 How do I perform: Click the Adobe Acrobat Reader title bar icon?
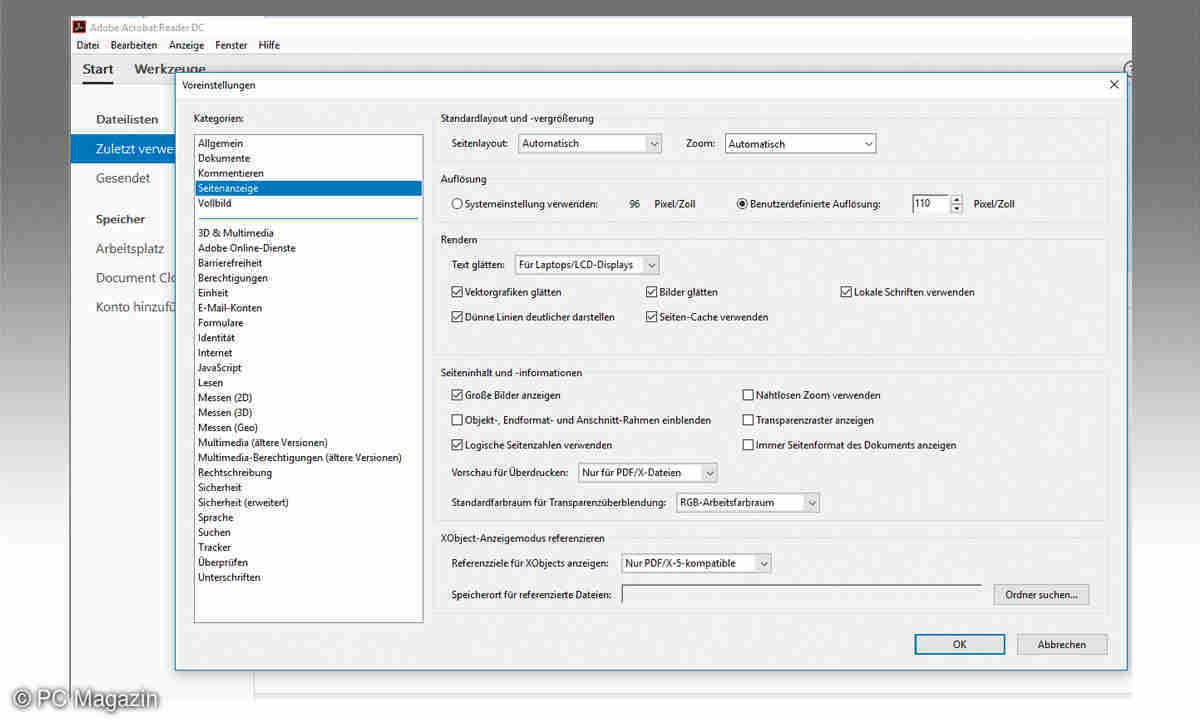coord(81,27)
